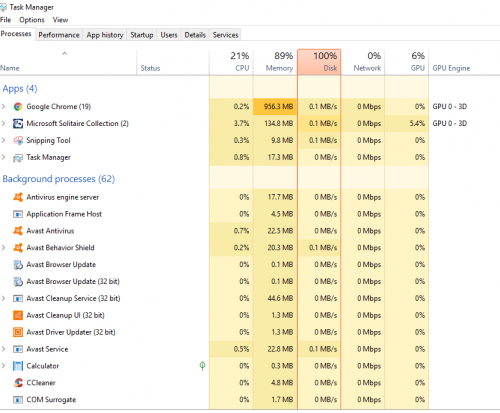Switch to the Users tab
The height and width of the screenshot is (413, 500).
[x=169, y=35]
